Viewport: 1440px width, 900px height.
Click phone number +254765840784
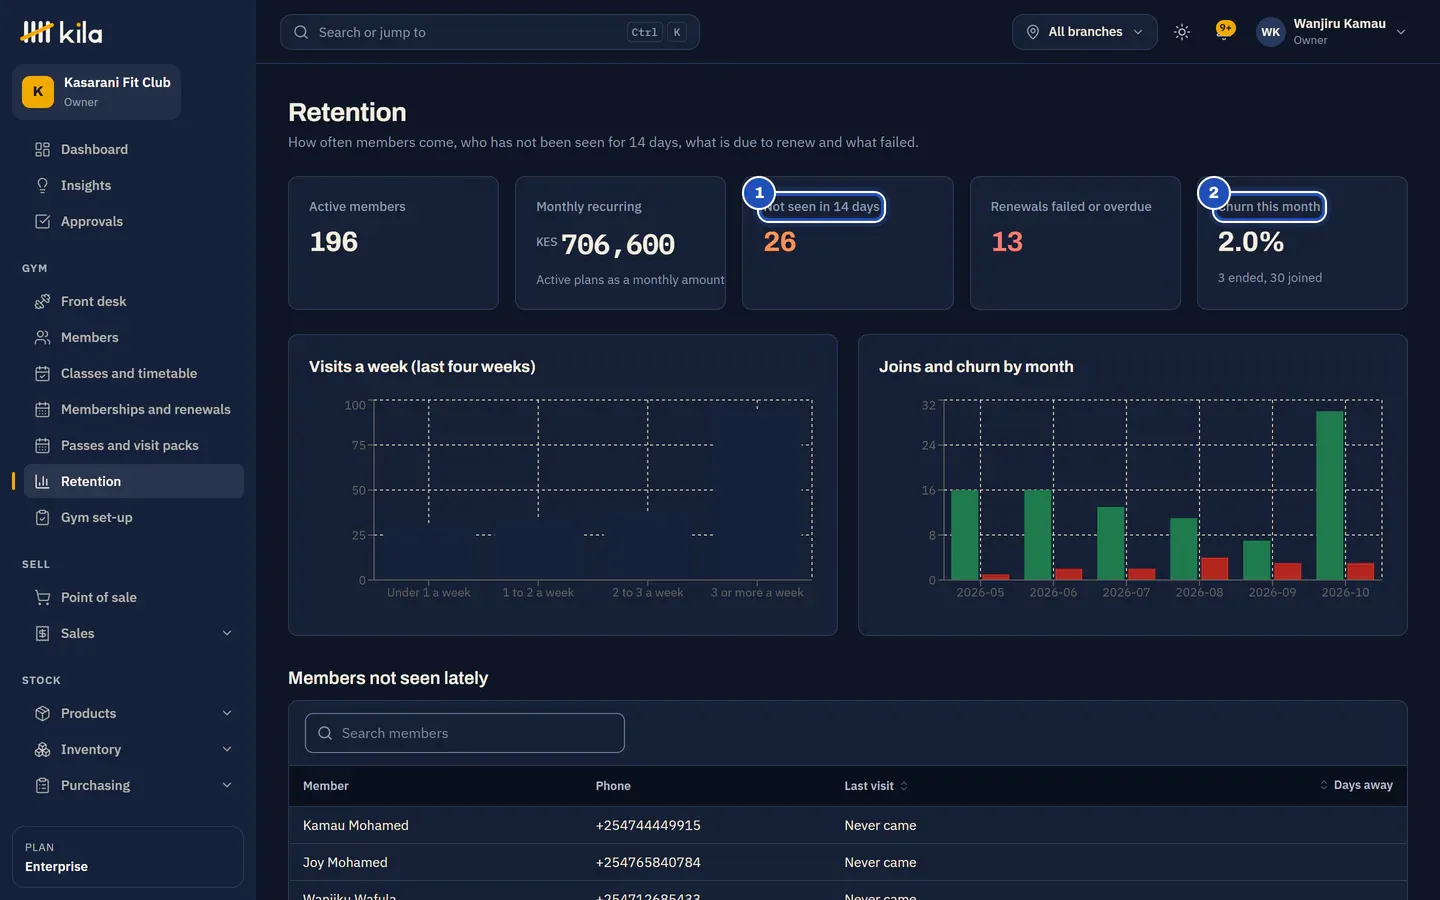click(x=648, y=862)
